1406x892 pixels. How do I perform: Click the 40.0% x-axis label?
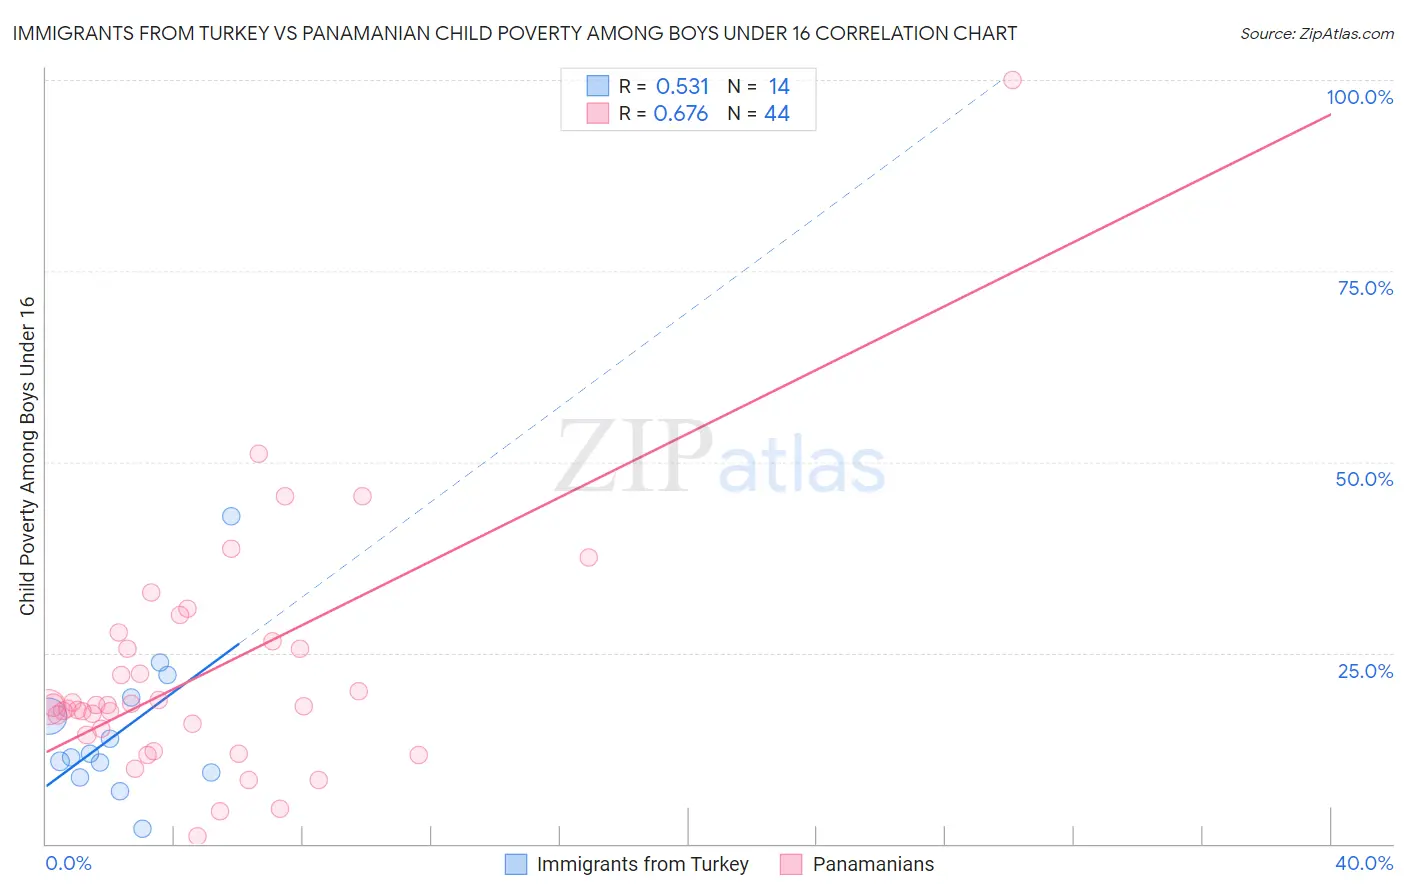pyautogui.click(x=1363, y=863)
